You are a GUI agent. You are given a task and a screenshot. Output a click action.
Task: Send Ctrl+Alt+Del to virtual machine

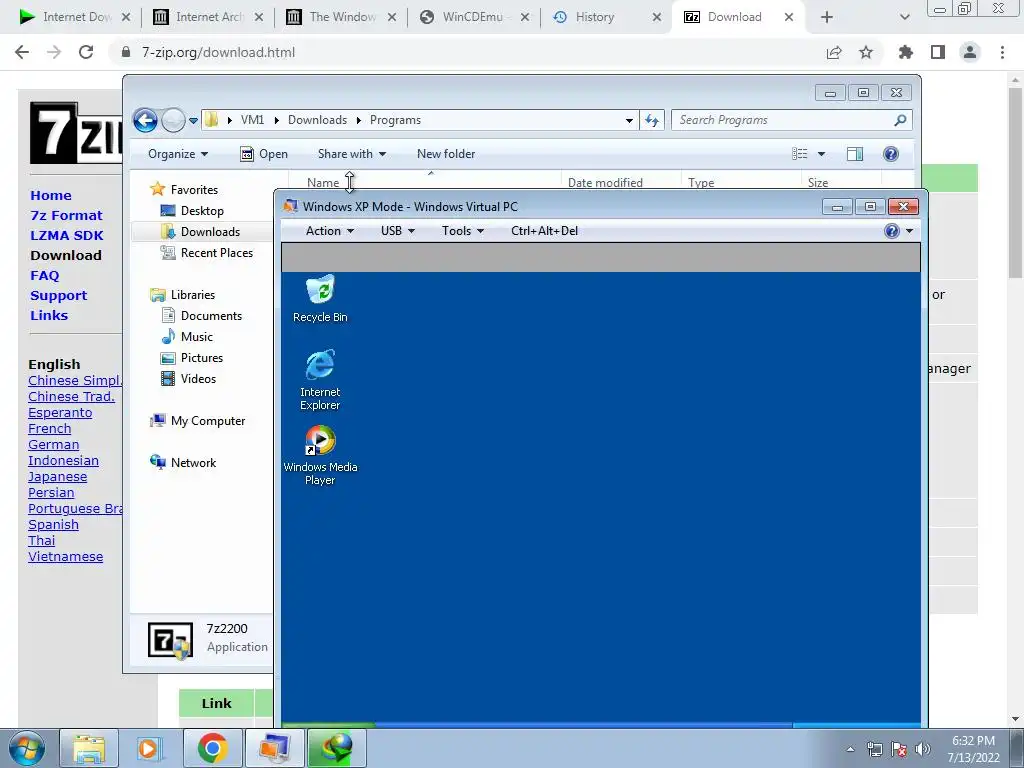pos(544,231)
